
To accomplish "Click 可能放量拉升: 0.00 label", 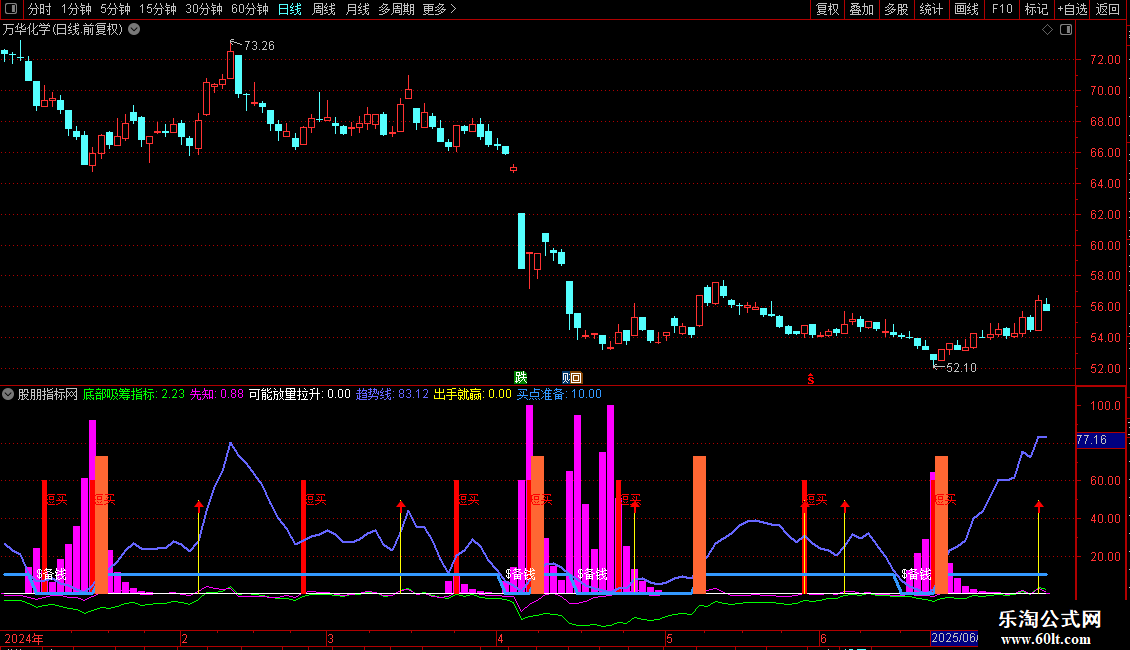I will coord(299,394).
